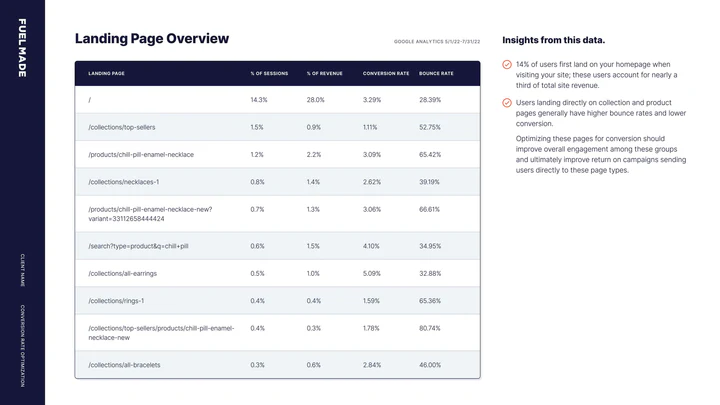Click the checkmark icon beside the 14% homepage insight
720x405 pixels.
(507, 64)
